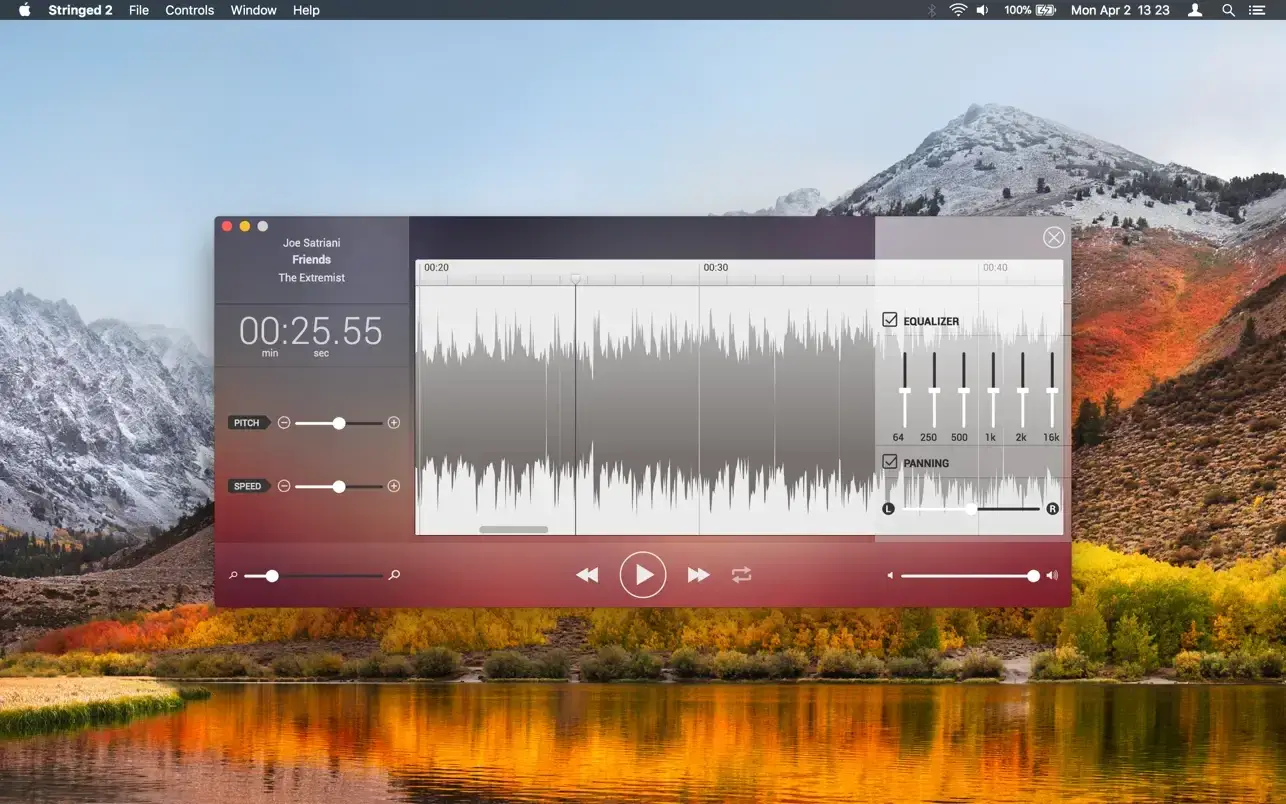Click the max volume speaker icon

[1052, 576]
